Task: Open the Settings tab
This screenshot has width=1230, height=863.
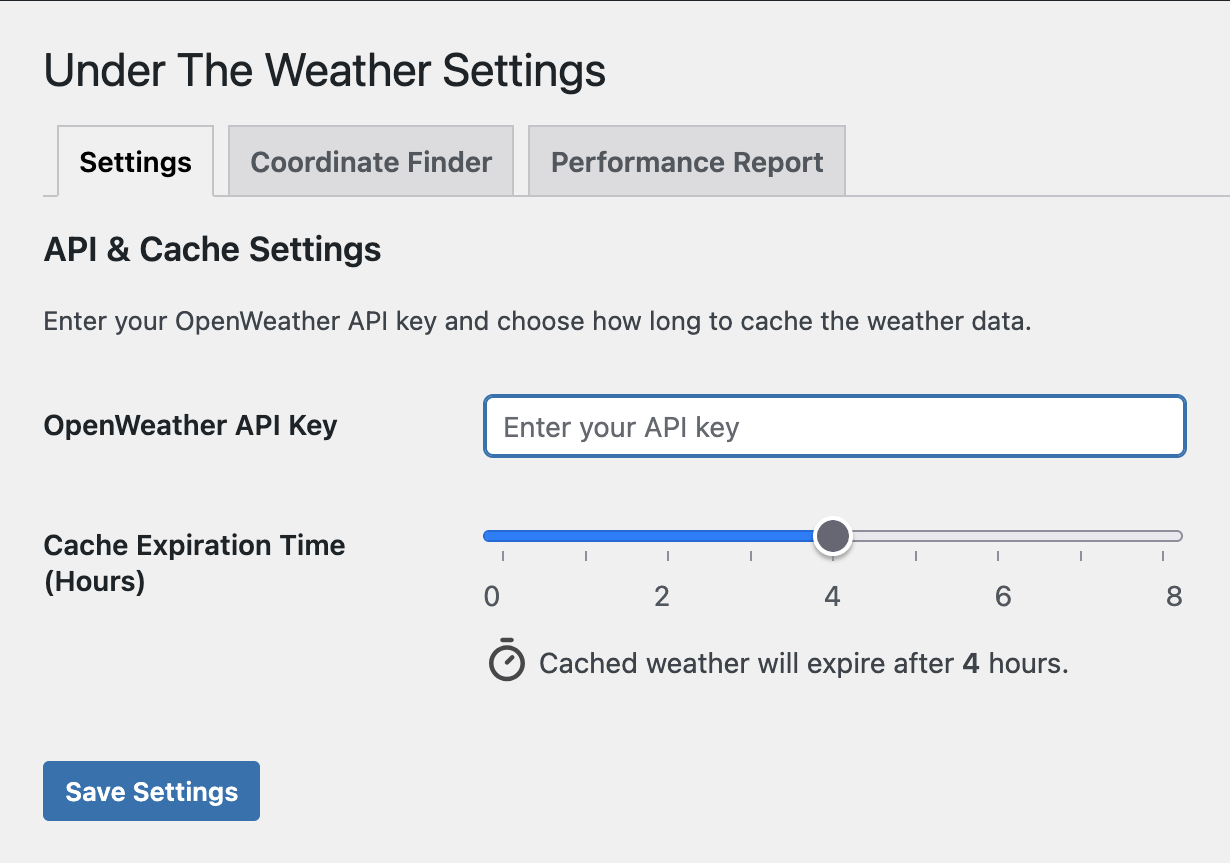Action: click(x=135, y=162)
